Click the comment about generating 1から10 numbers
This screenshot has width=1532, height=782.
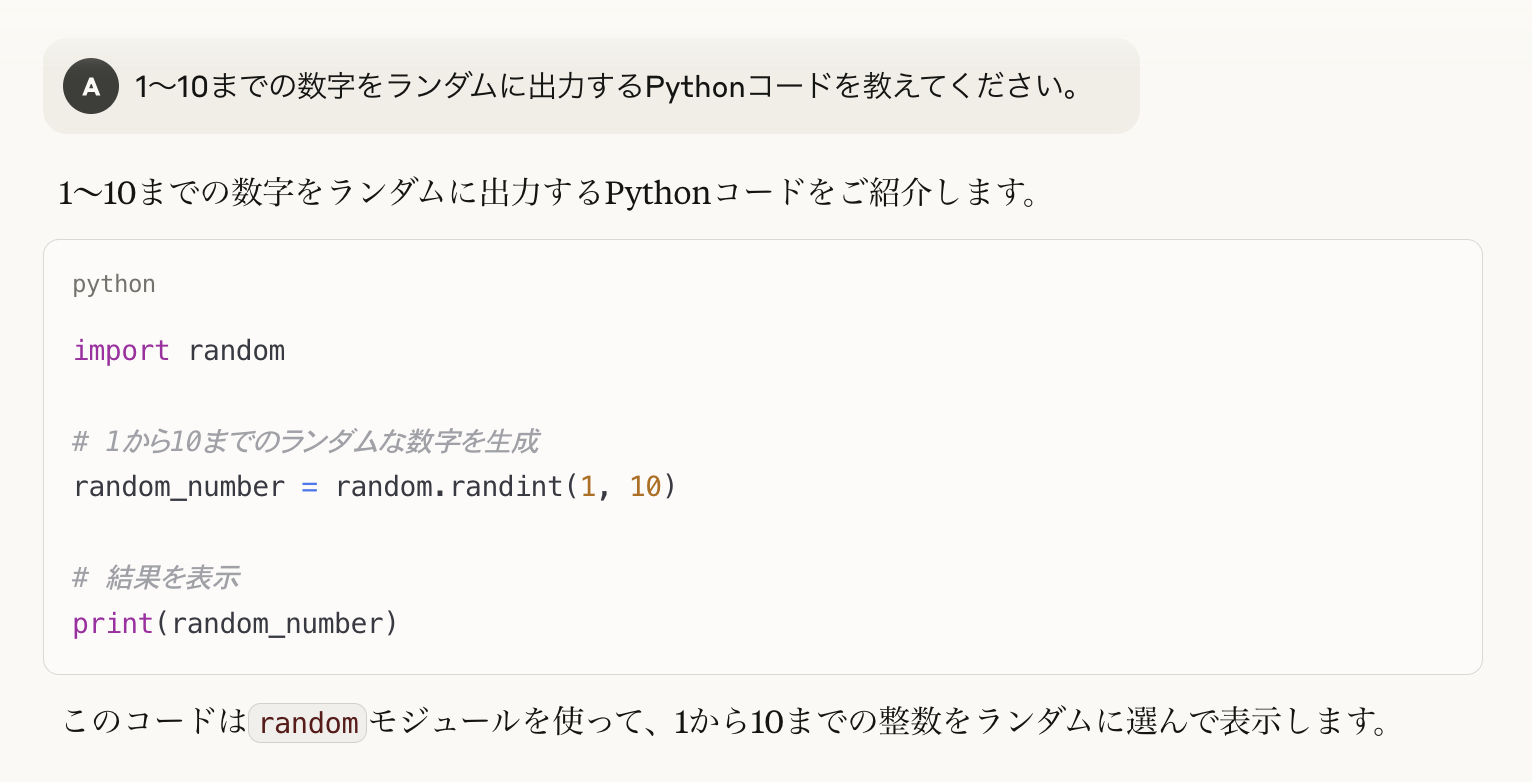coord(306,441)
